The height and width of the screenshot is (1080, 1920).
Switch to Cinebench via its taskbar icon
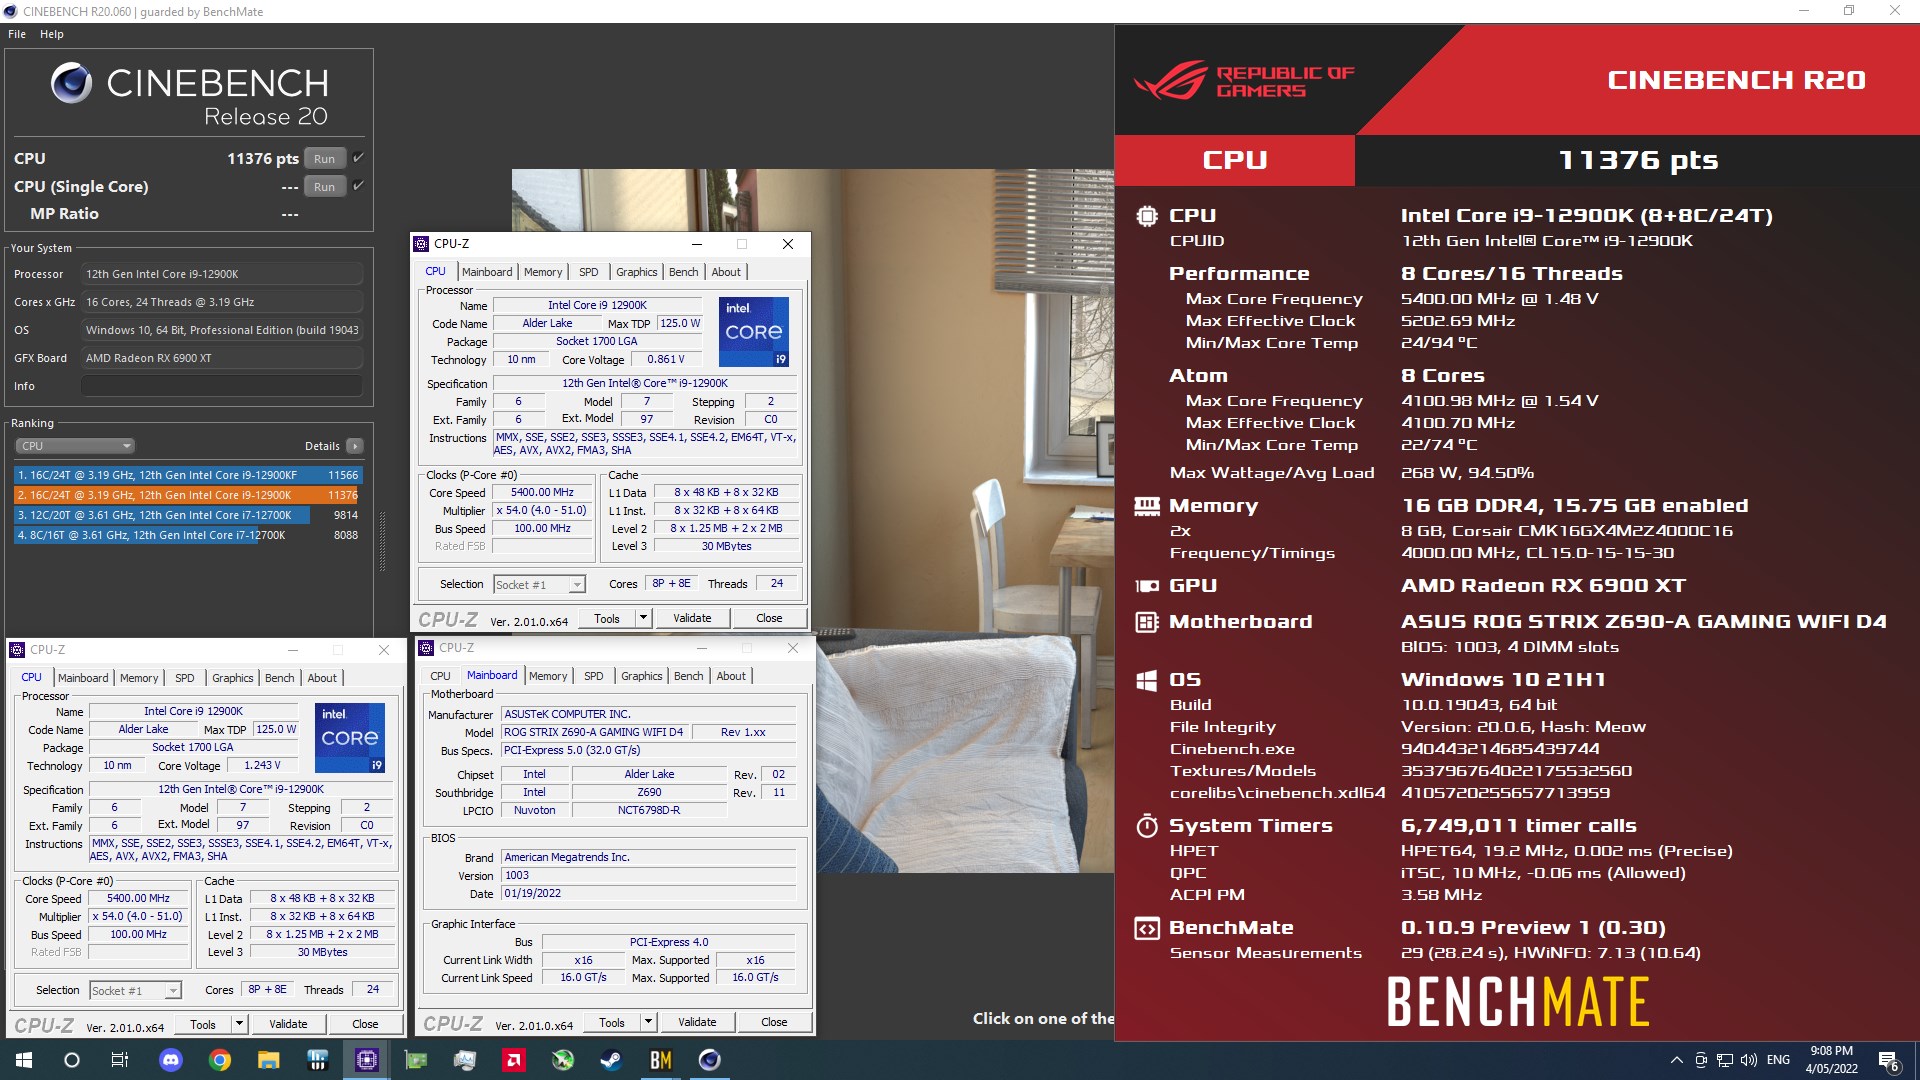coord(709,1060)
